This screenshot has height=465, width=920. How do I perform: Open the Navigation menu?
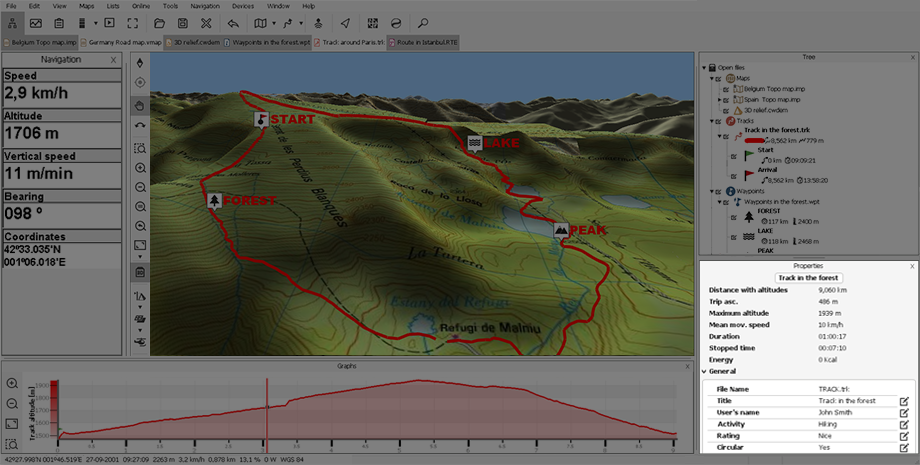pyautogui.click(x=205, y=6)
